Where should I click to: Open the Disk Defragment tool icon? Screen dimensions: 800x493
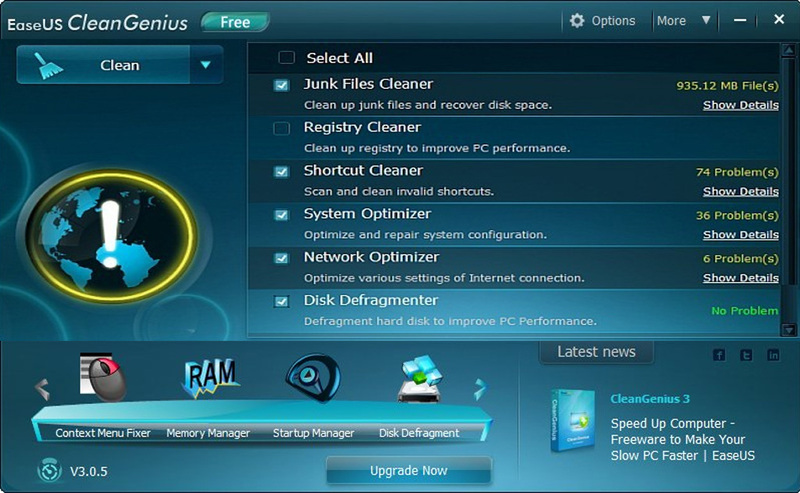click(x=419, y=378)
